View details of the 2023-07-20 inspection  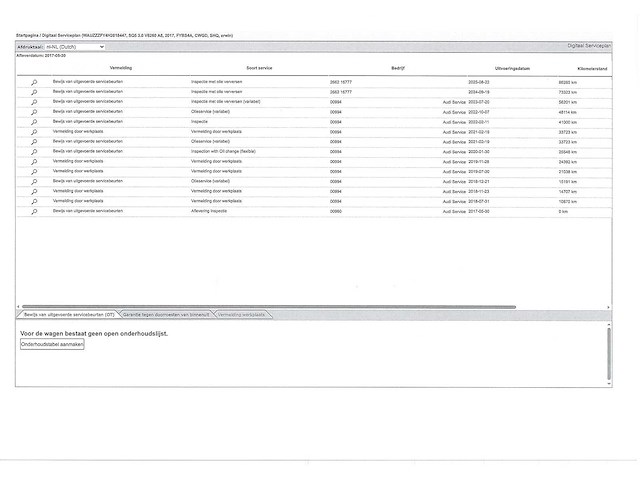(34, 101)
